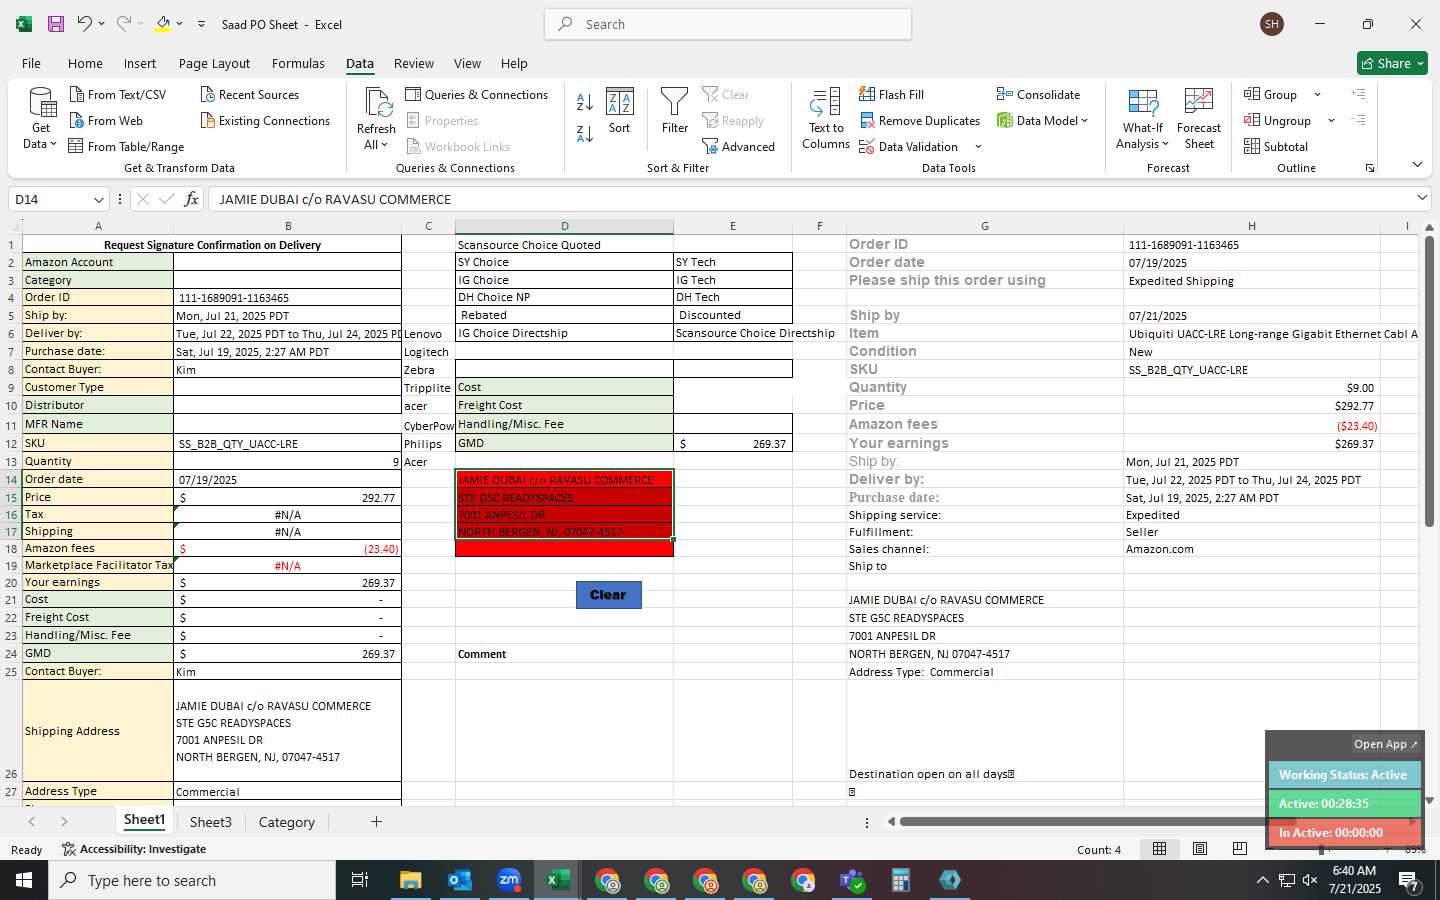1440x900 pixels.
Task: Select From Text/CSV import
Action: coord(118,94)
